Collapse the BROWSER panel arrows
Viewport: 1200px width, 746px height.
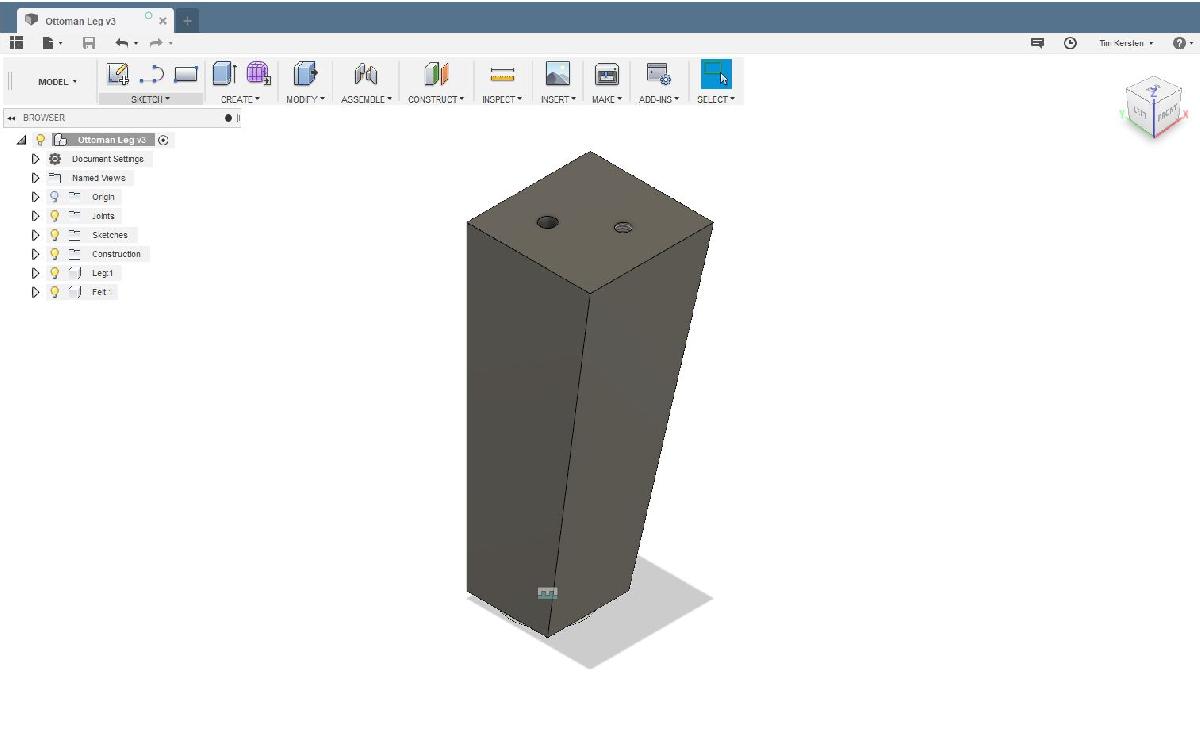[11, 118]
